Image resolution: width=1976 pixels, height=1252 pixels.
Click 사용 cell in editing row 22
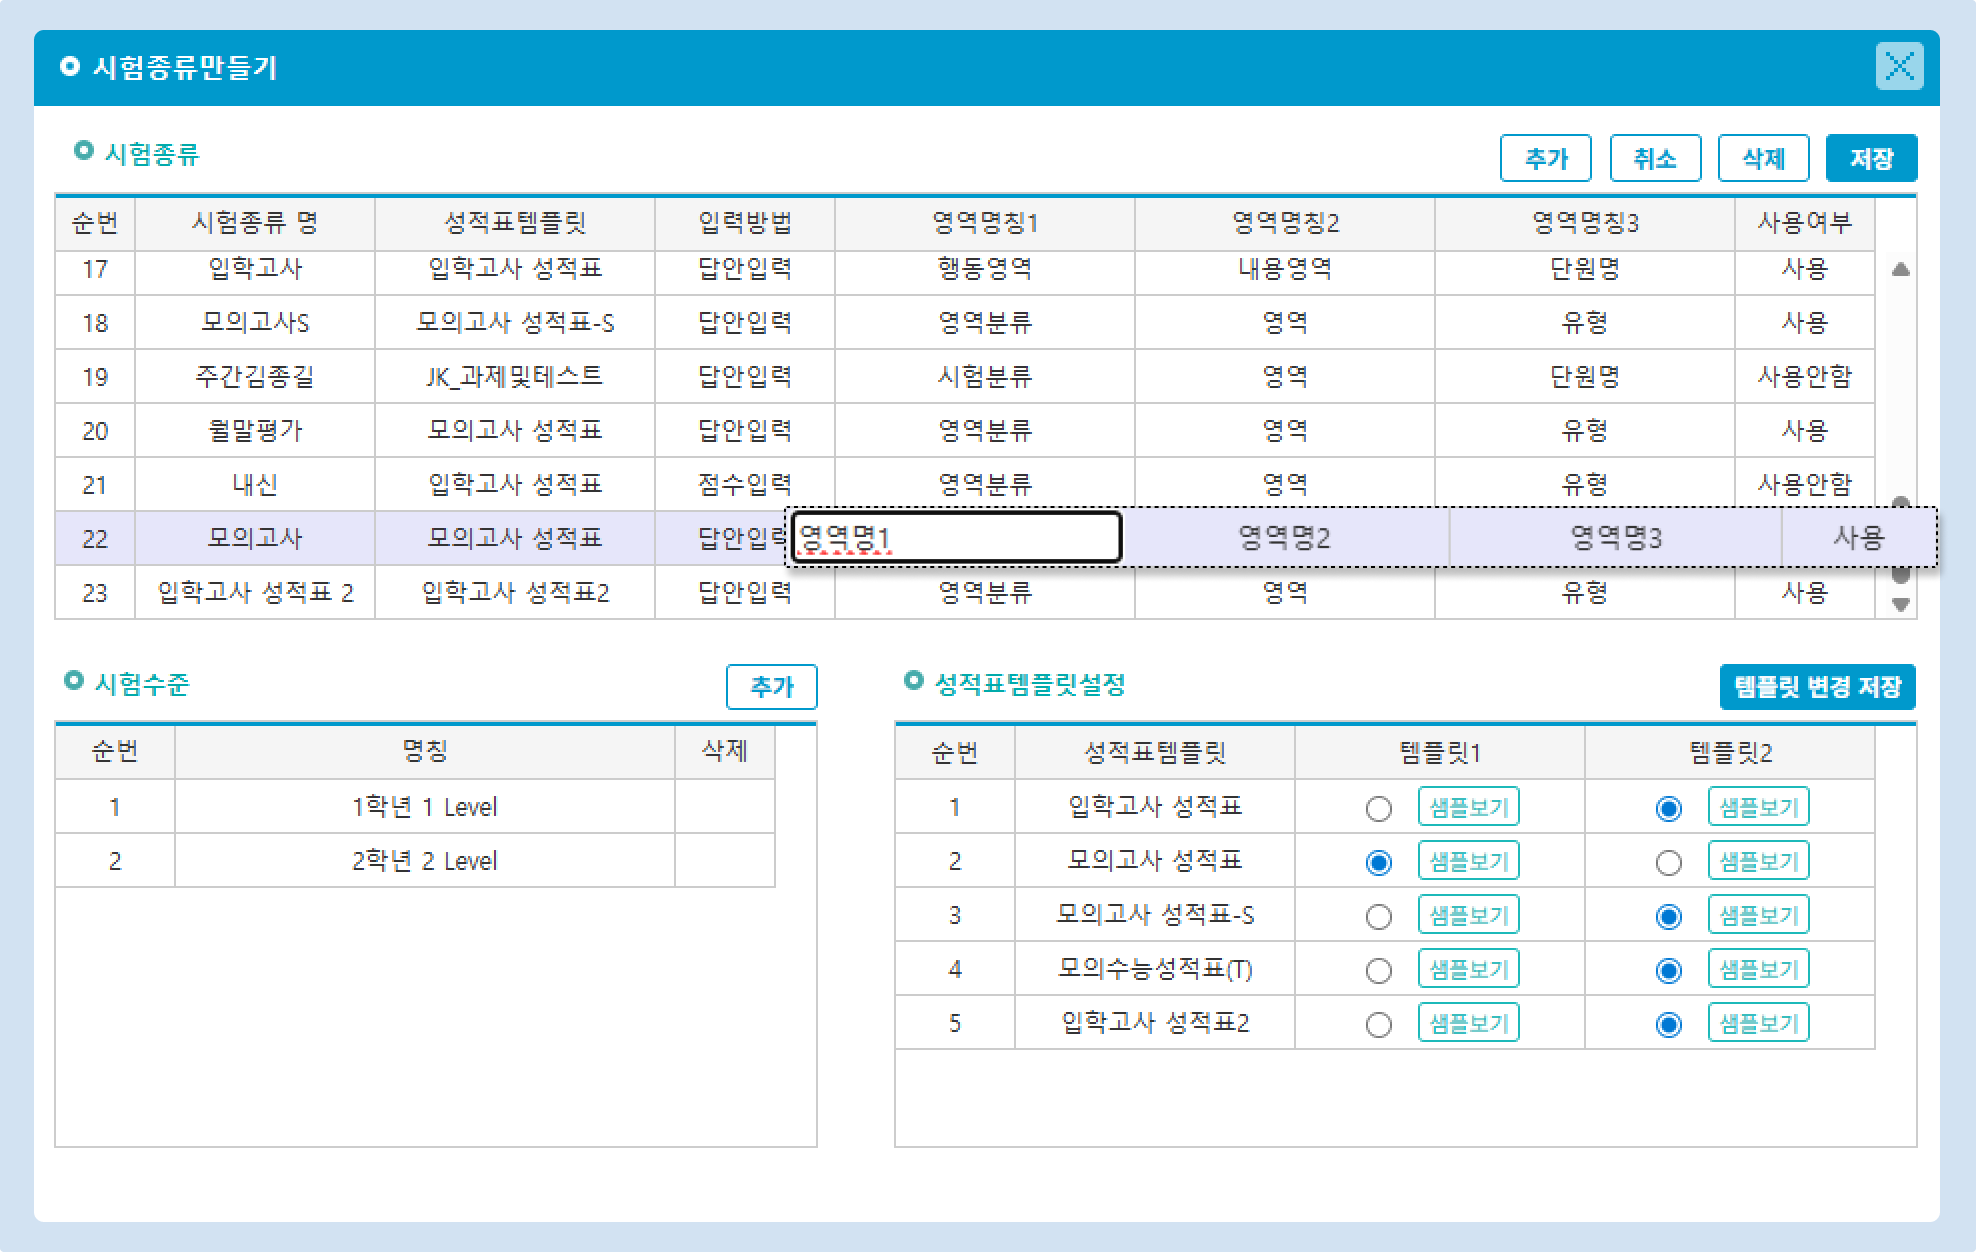click(1858, 538)
